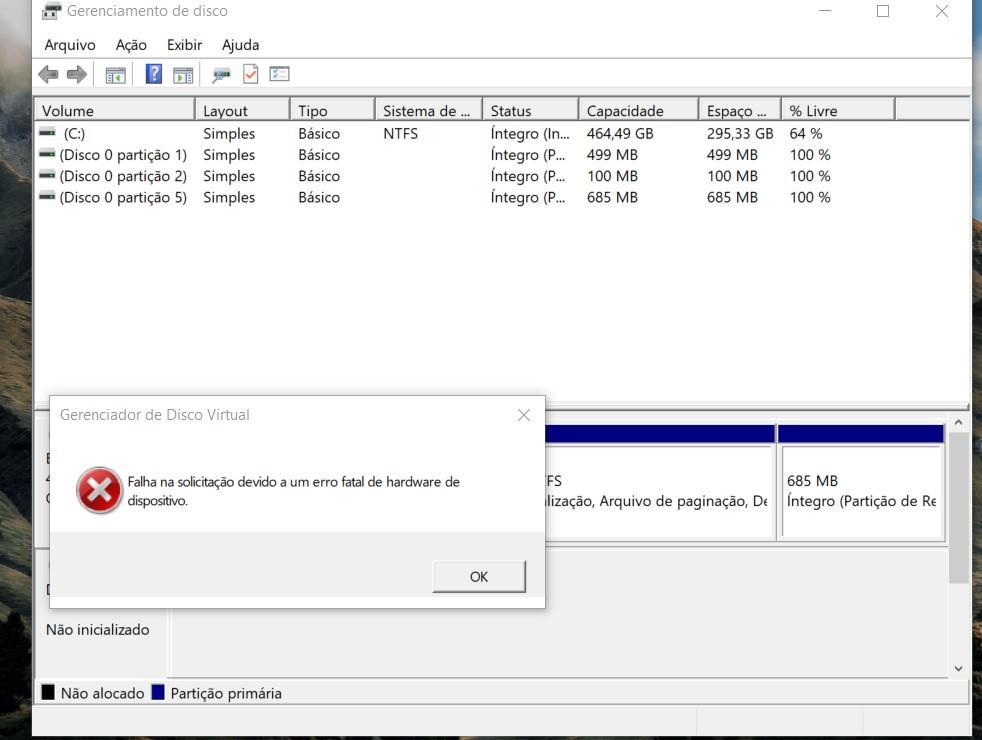Viewport: 982px width, 740px height.
Task: Click the drive icon of volume (C:)
Action: pos(47,133)
